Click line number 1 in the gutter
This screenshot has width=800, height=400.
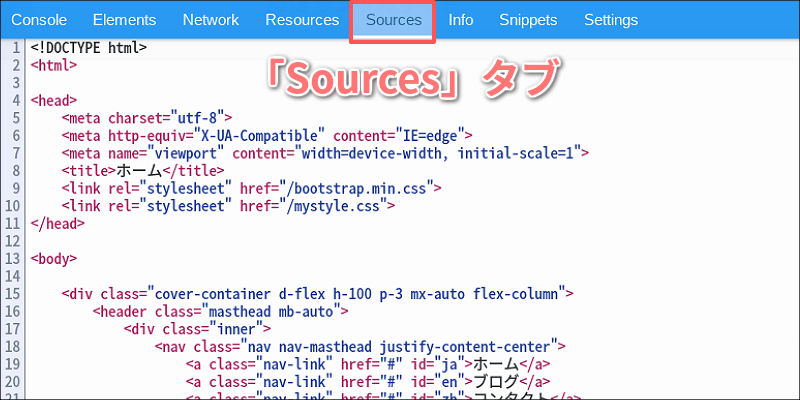click(x=16, y=48)
